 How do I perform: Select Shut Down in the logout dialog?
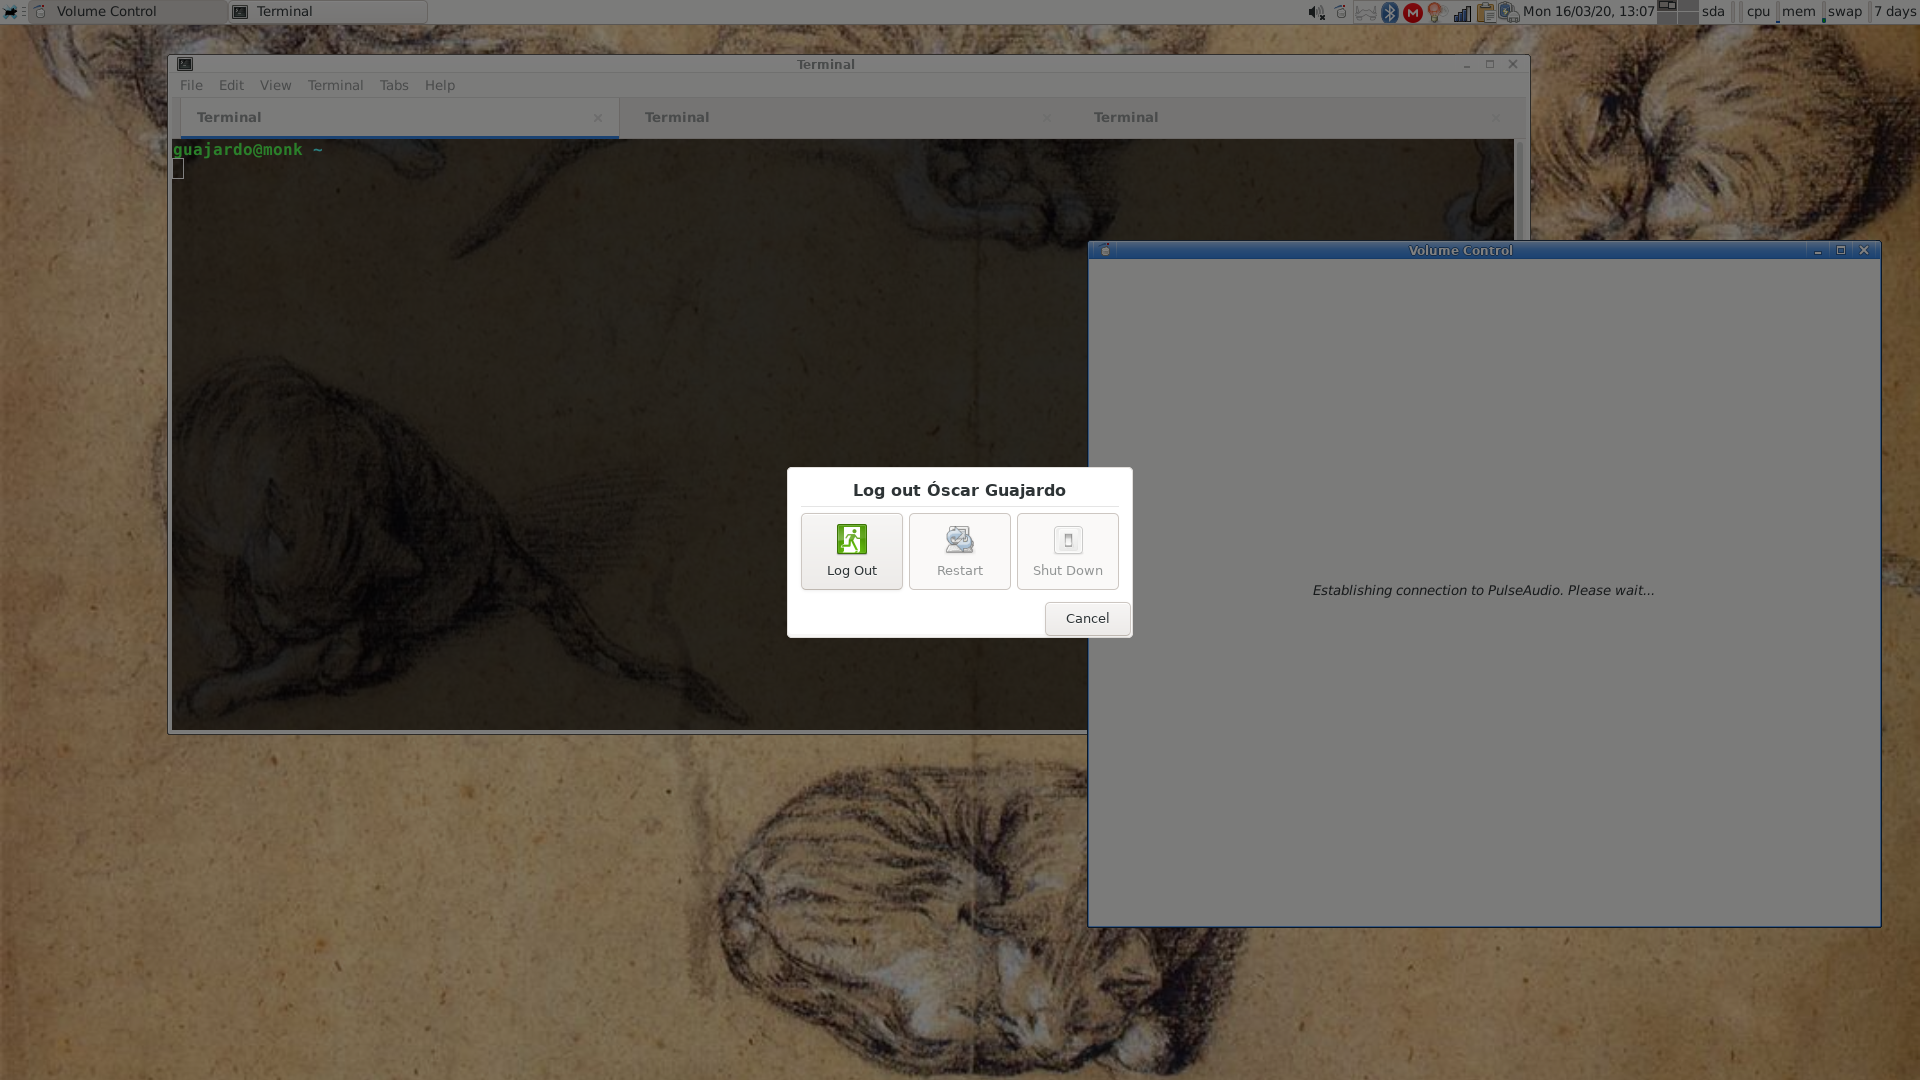1067,551
